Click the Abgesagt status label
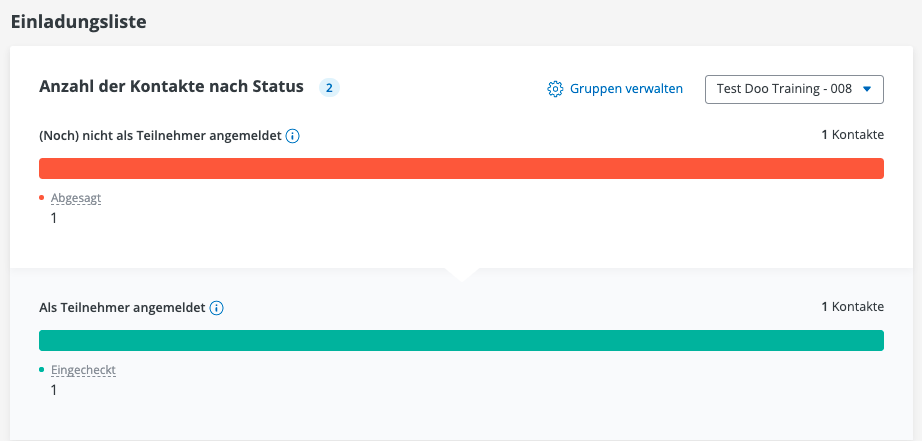Image resolution: width=922 pixels, height=441 pixels. 76,198
